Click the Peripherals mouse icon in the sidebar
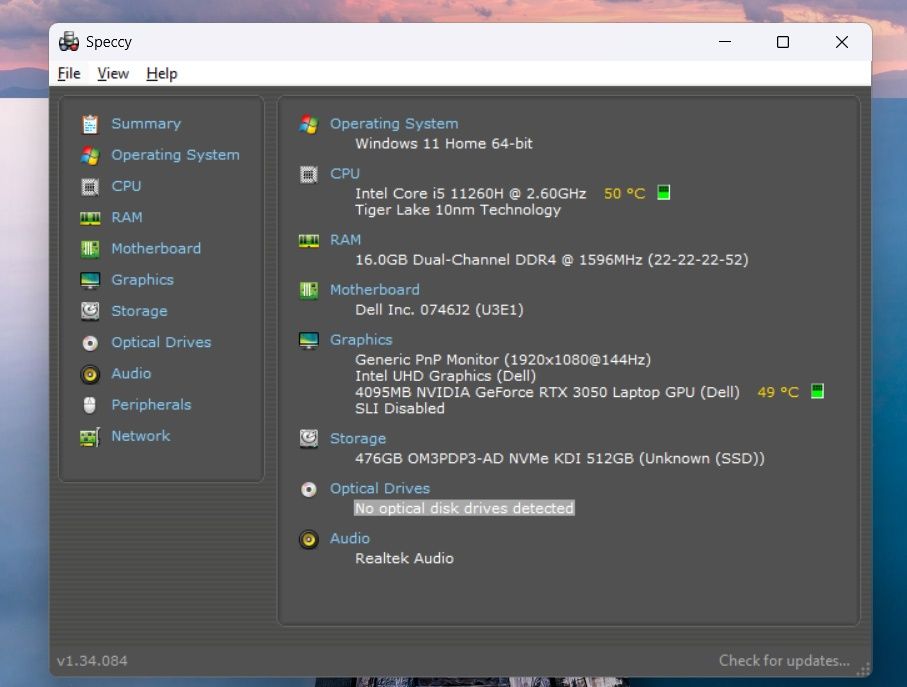This screenshot has height=687, width=907. [90, 405]
